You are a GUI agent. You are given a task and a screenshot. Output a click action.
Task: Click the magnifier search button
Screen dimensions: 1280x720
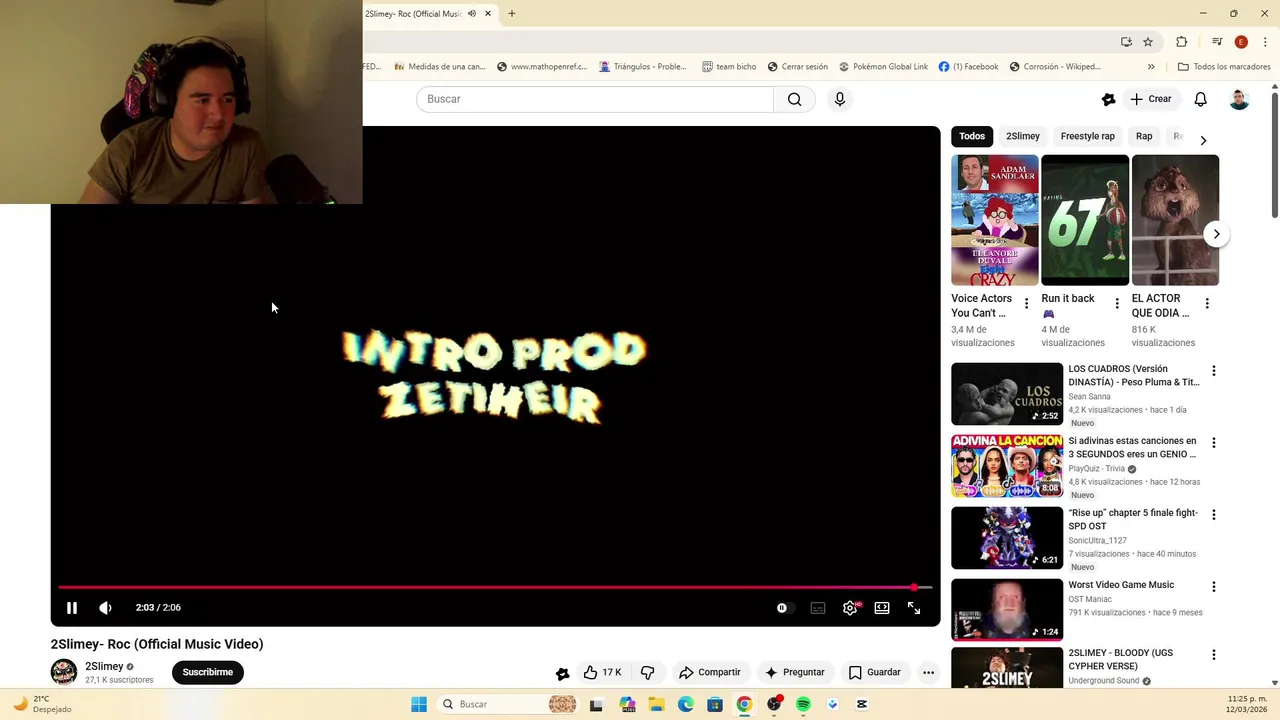pos(794,99)
